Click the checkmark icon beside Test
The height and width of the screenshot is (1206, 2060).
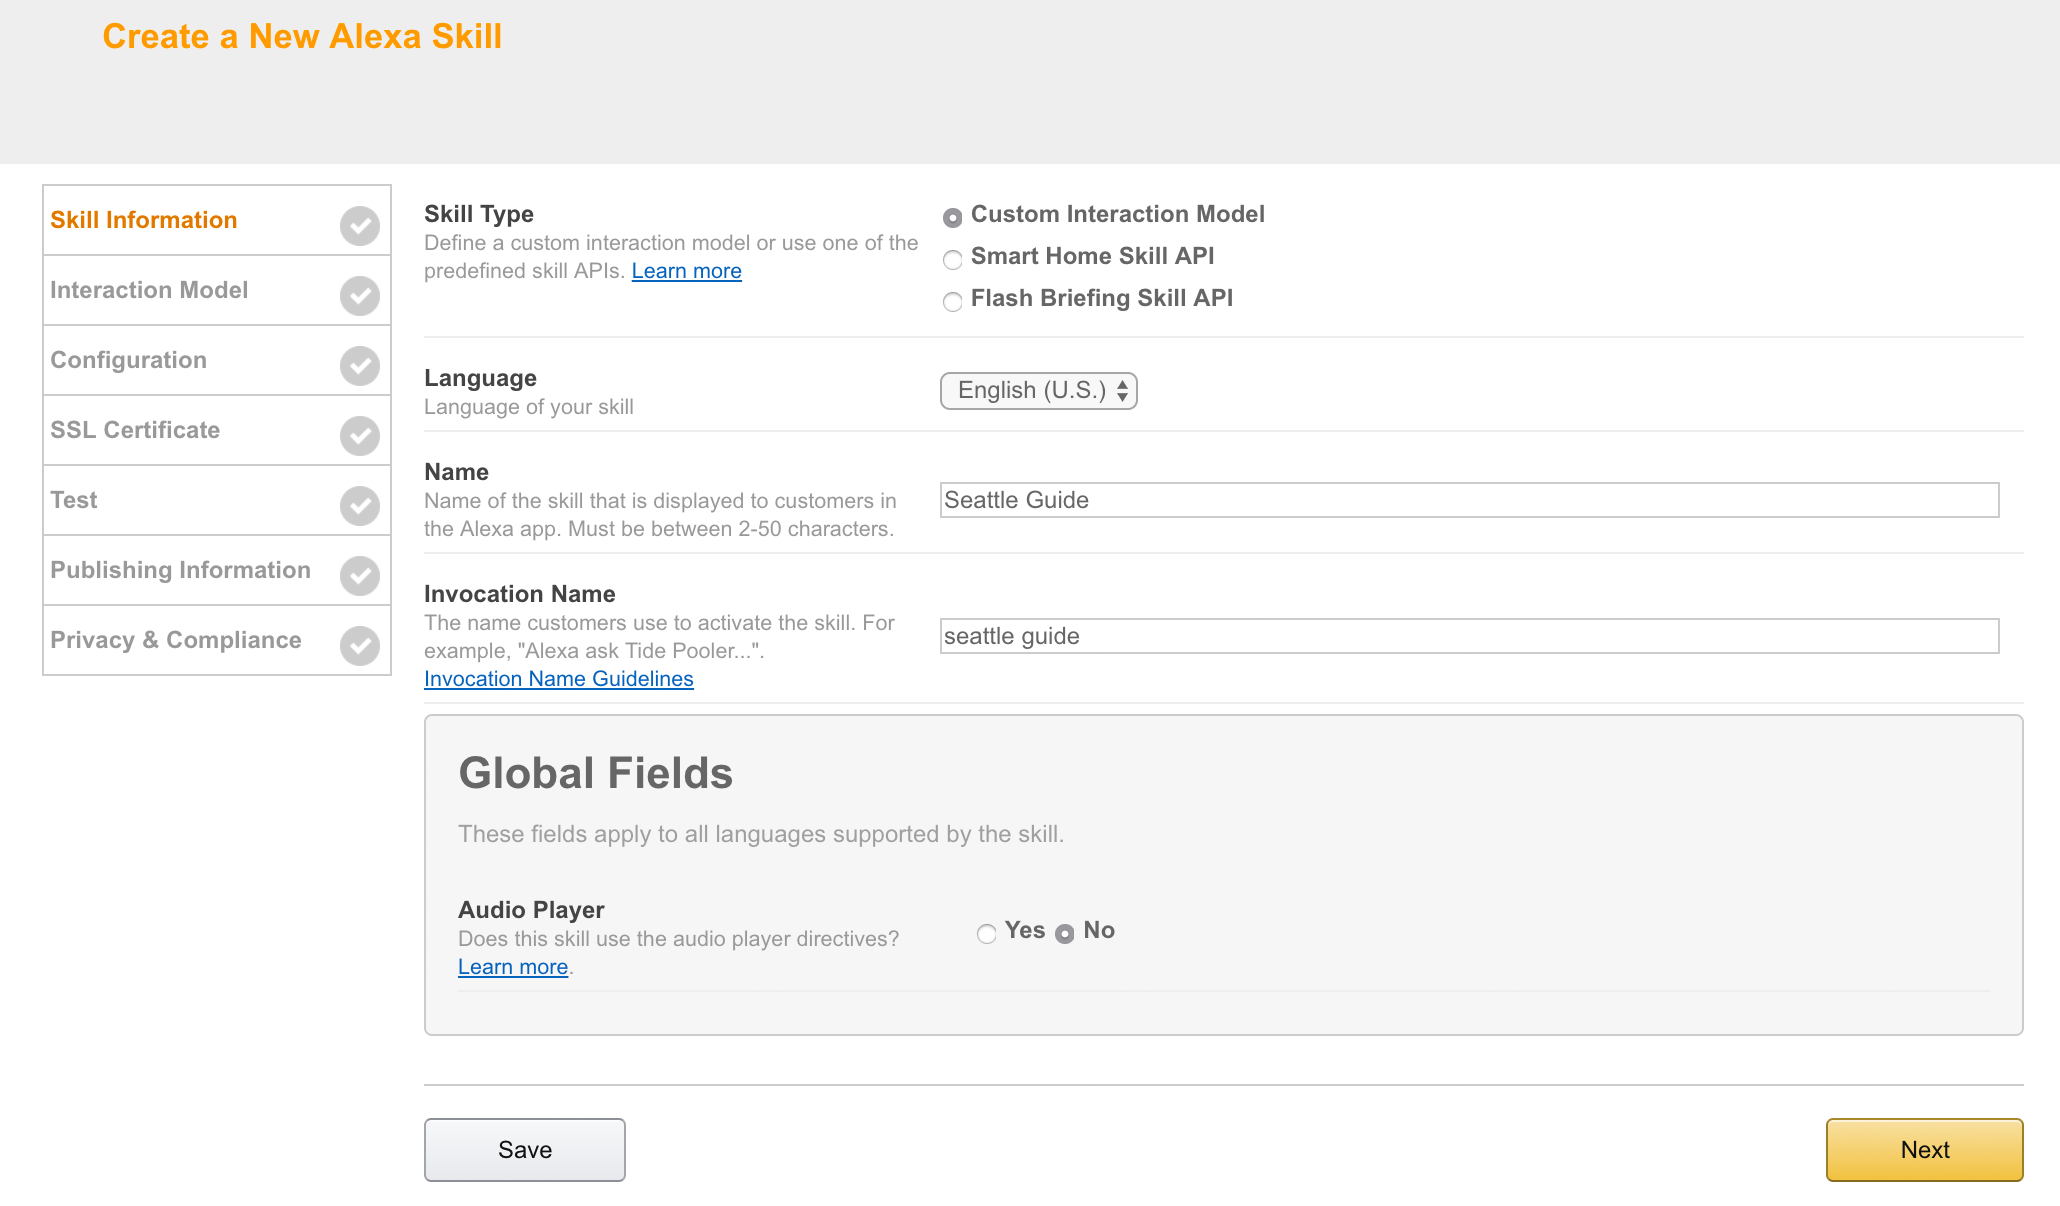pyautogui.click(x=359, y=504)
